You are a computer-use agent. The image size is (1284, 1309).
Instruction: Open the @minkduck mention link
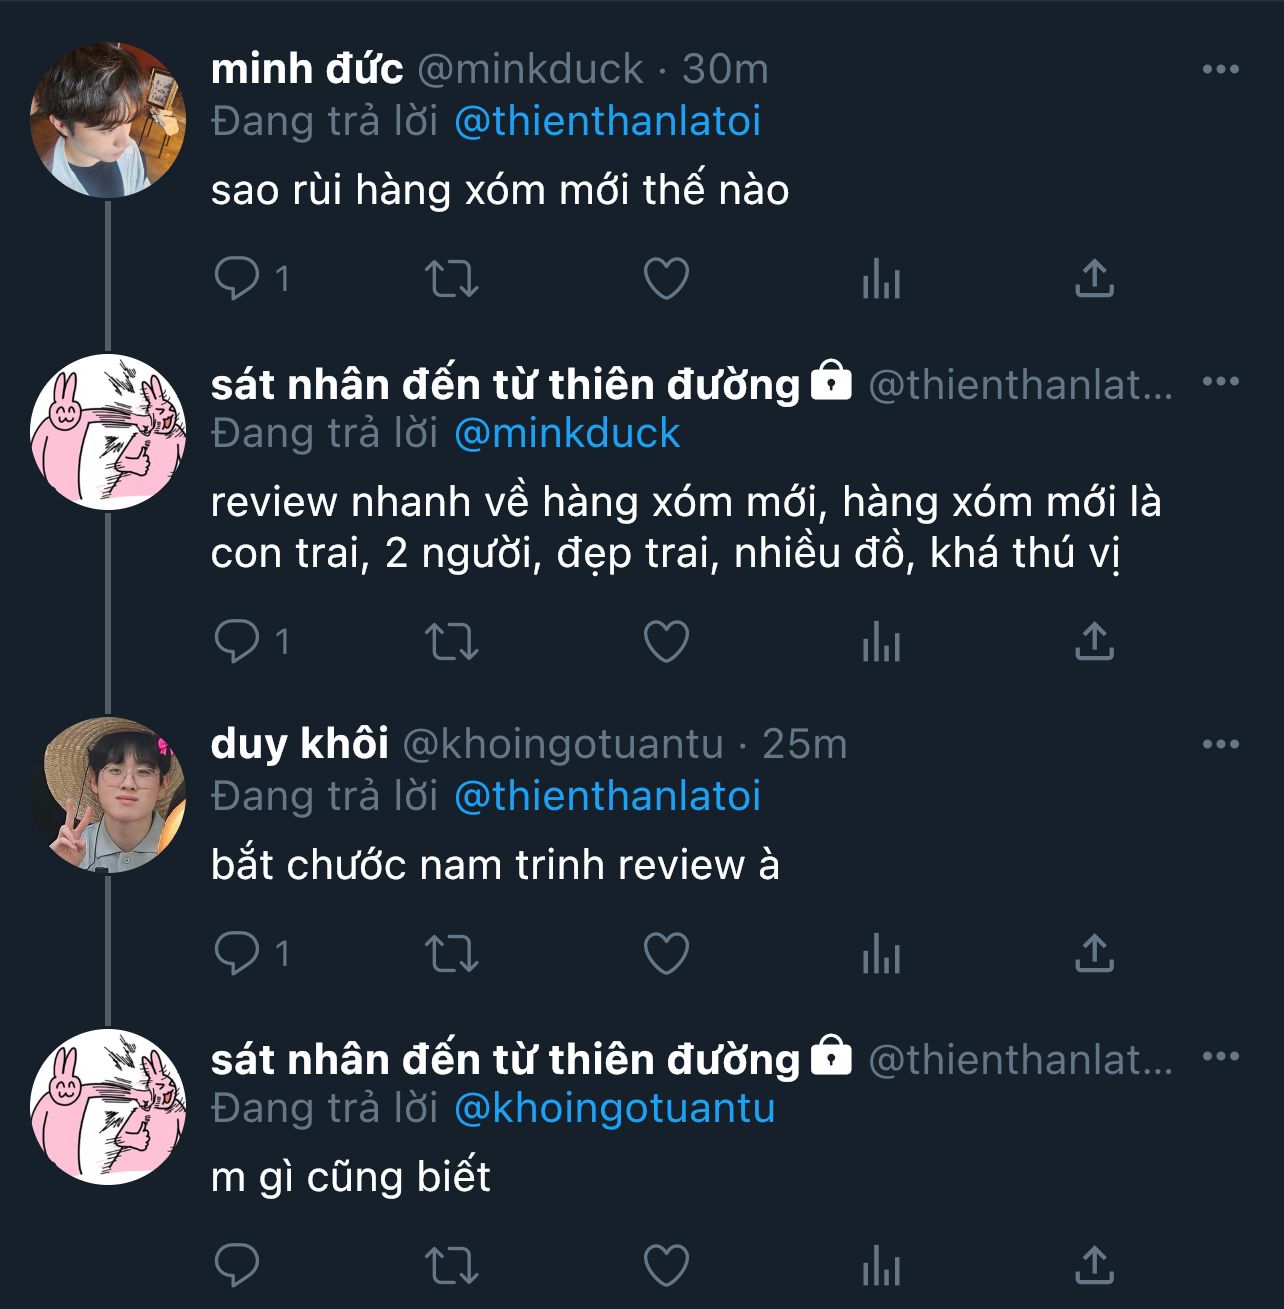point(567,434)
